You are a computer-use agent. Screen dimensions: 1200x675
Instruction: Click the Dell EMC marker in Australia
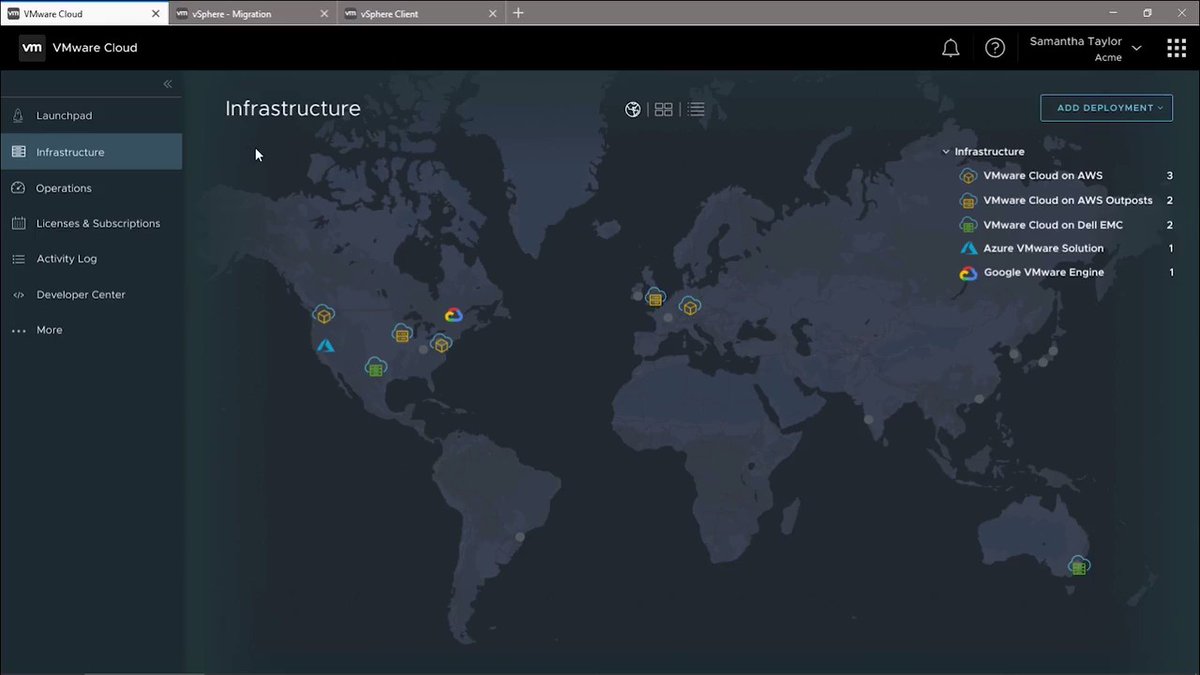1078,565
